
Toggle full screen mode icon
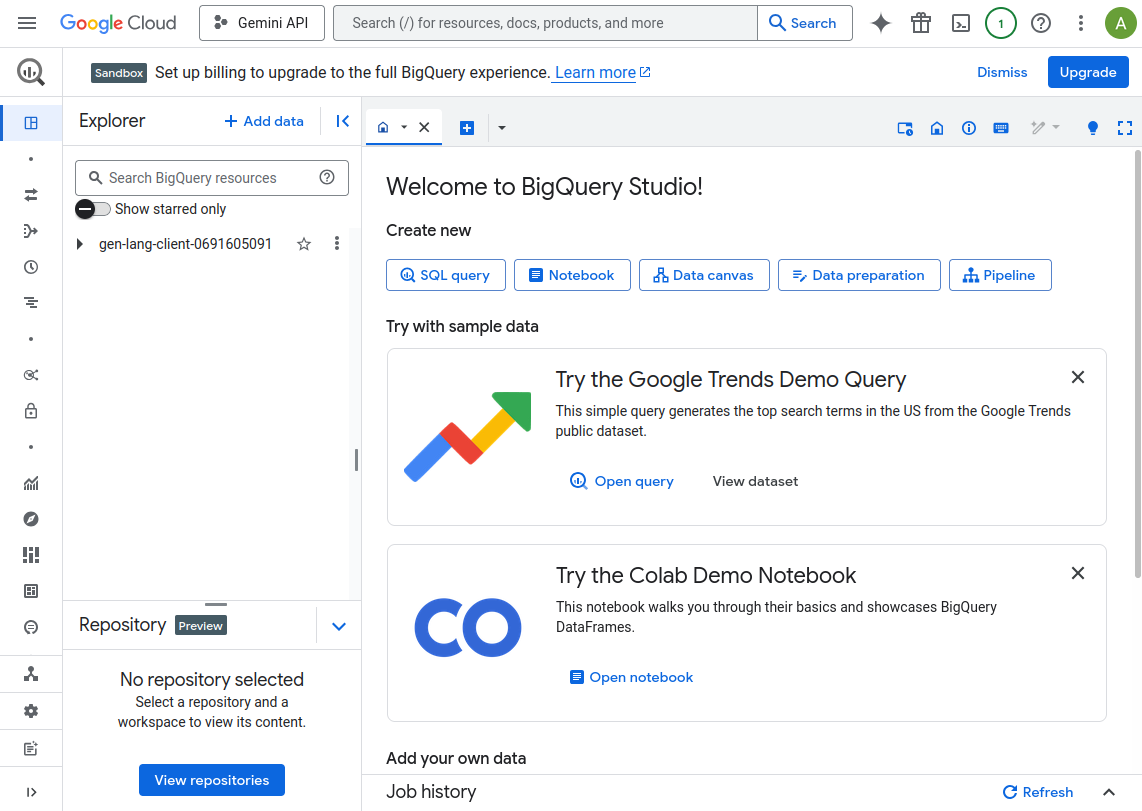tap(1125, 128)
